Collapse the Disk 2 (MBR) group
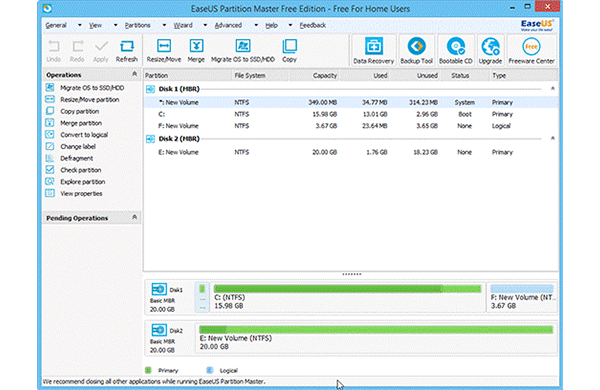 coord(553,138)
